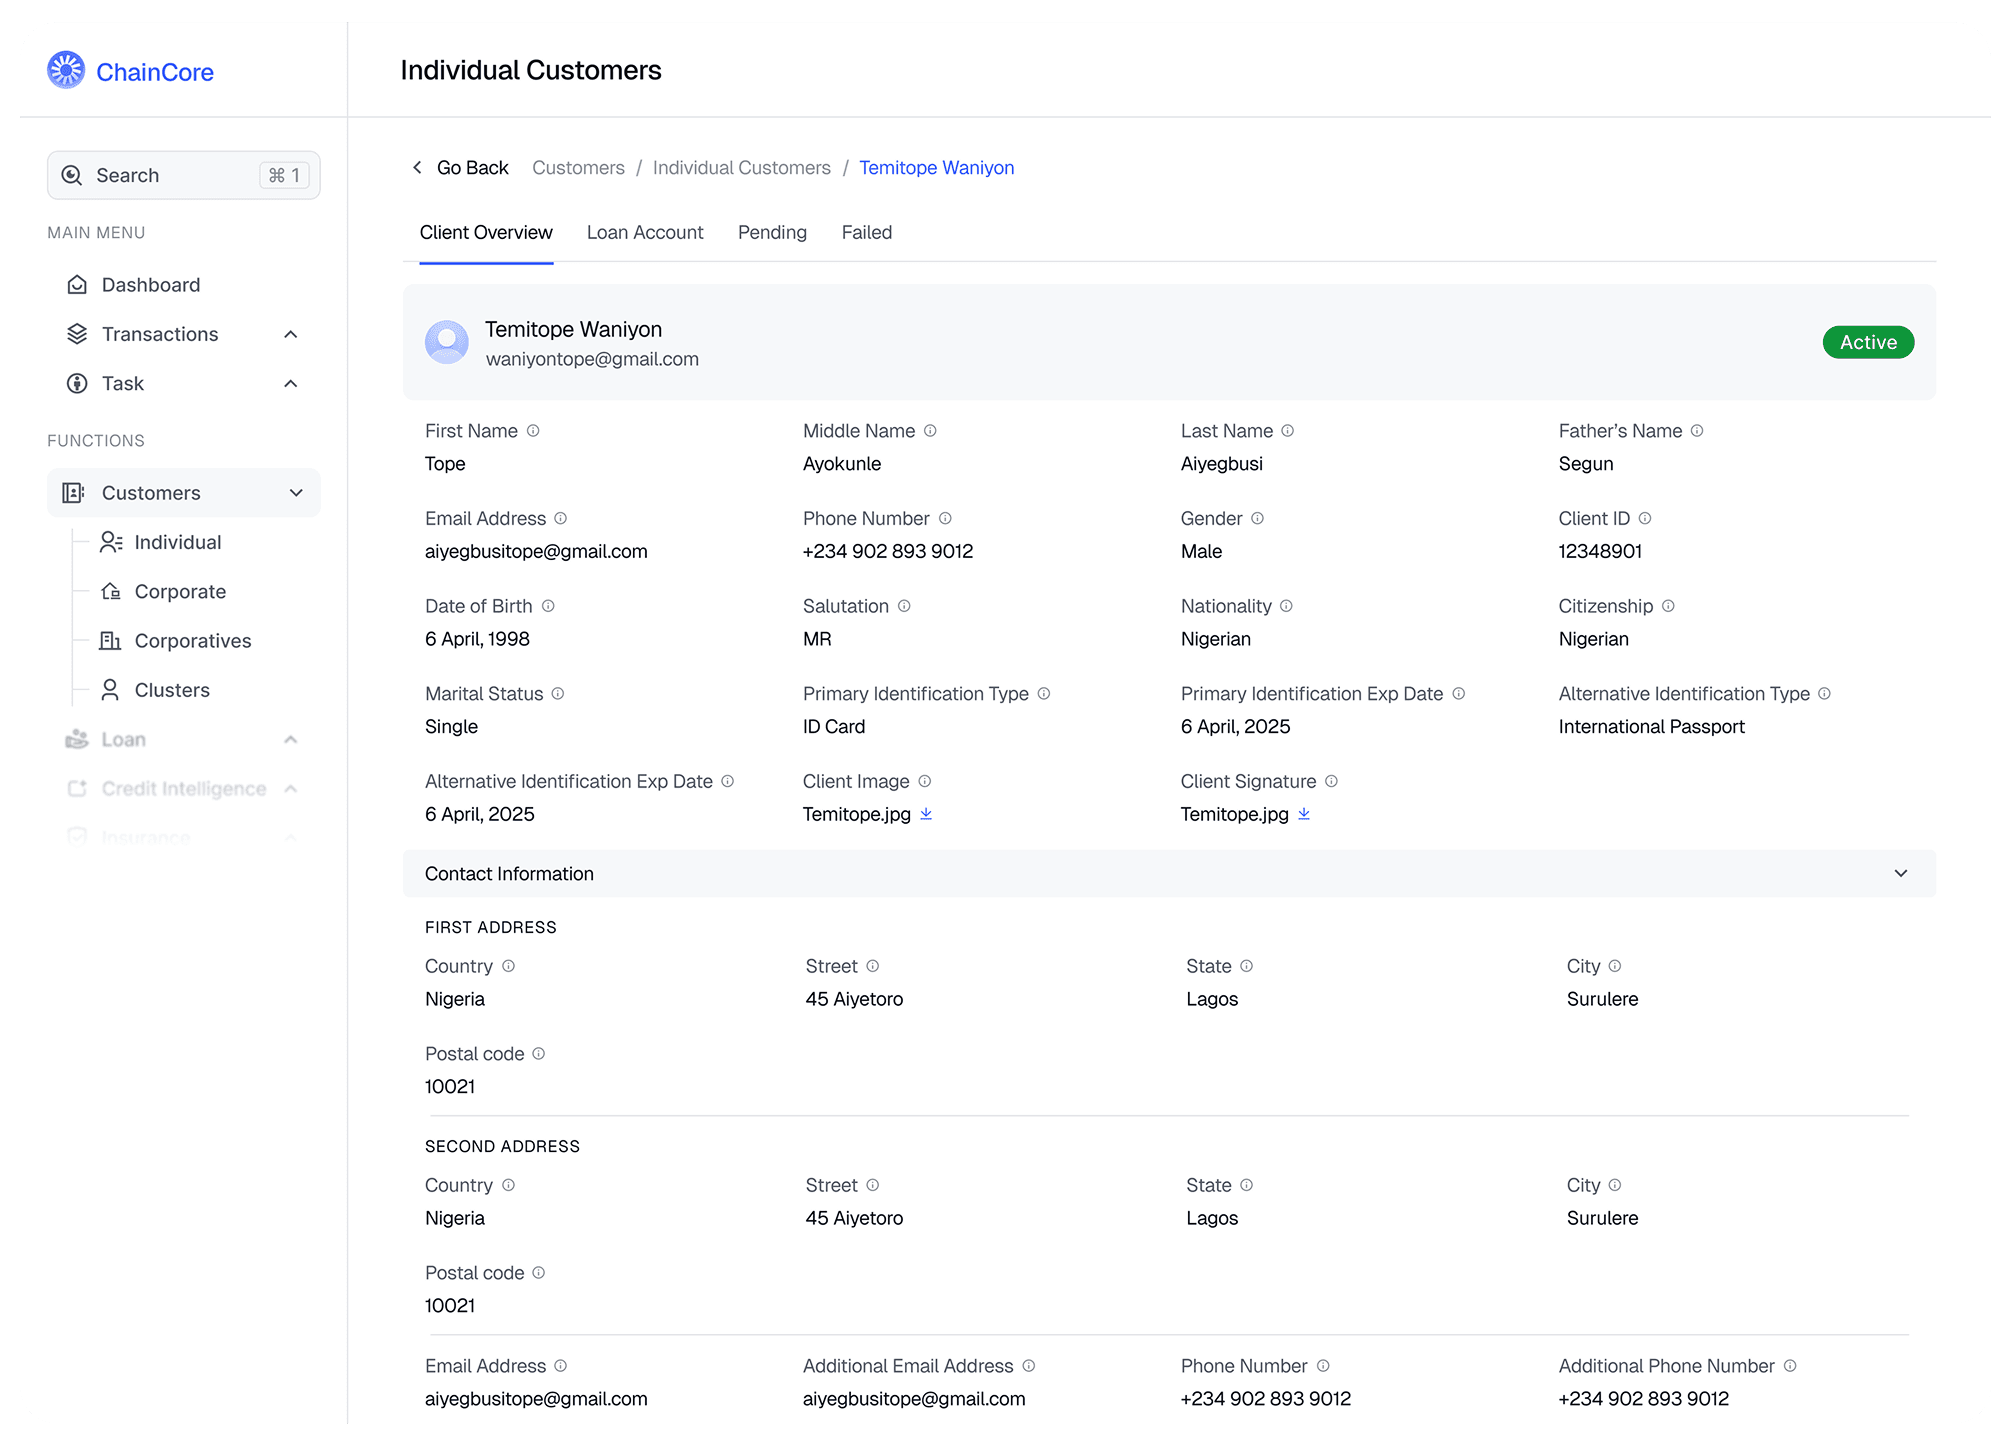The height and width of the screenshot is (1446, 2011).
Task: Click info icon next to First Name
Action: coord(533,431)
